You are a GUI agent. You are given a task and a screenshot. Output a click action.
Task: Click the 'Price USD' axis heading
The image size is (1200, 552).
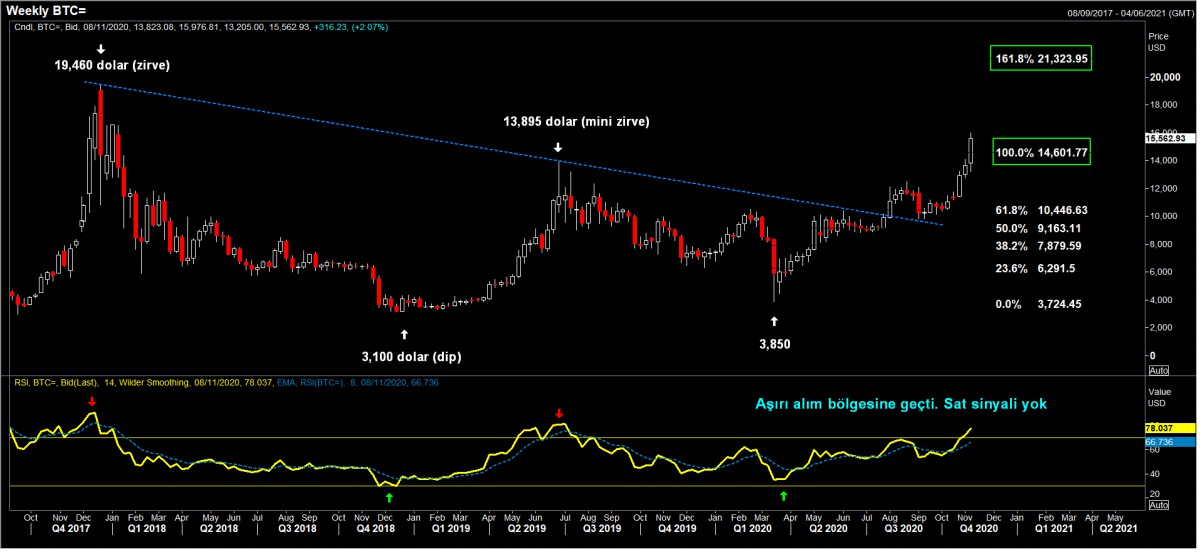pos(1158,41)
